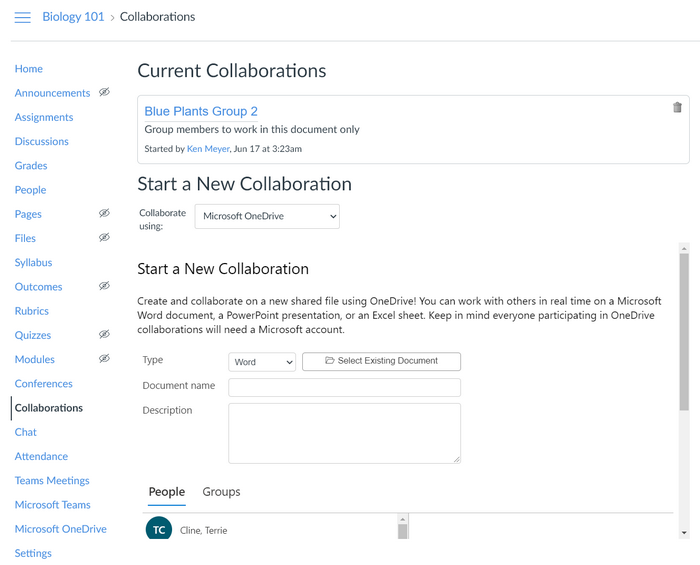
Task: Open Quizzes in course navigation
Action: tap(33, 335)
